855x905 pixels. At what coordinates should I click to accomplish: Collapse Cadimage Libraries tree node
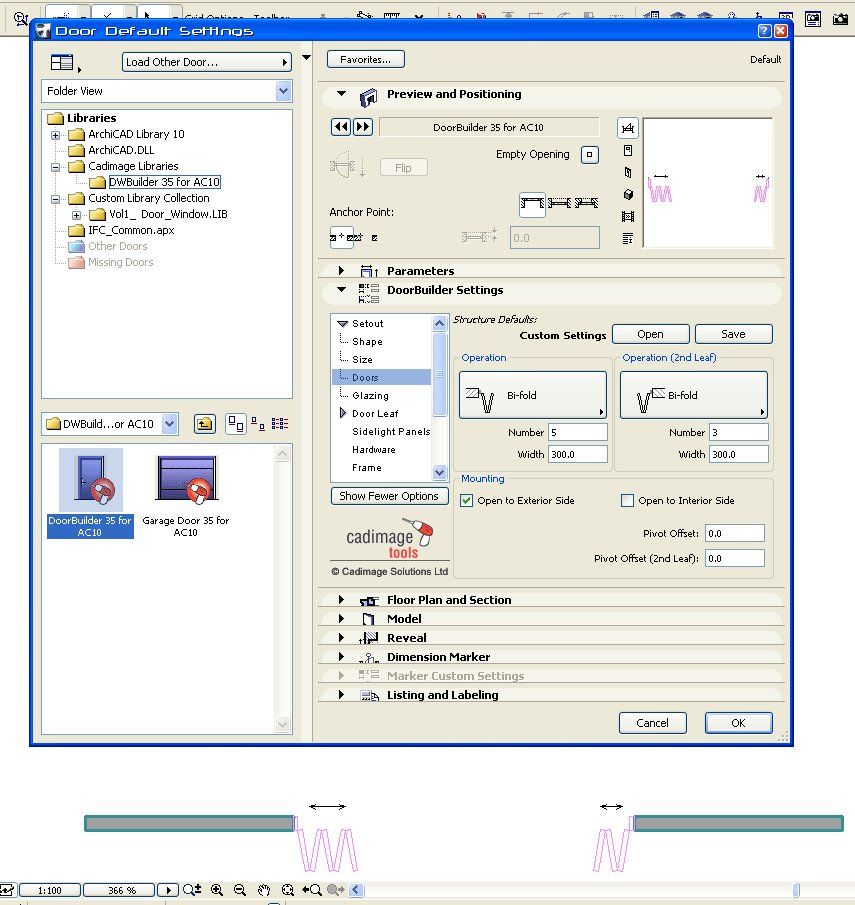pyautogui.click(x=55, y=167)
